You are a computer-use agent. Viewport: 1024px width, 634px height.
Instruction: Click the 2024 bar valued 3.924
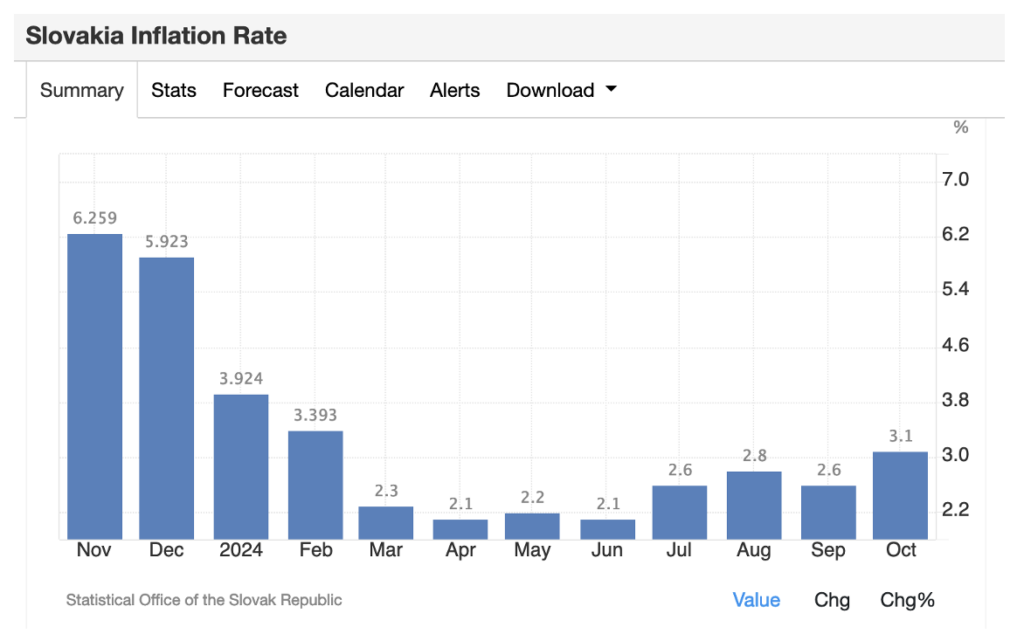point(241,466)
